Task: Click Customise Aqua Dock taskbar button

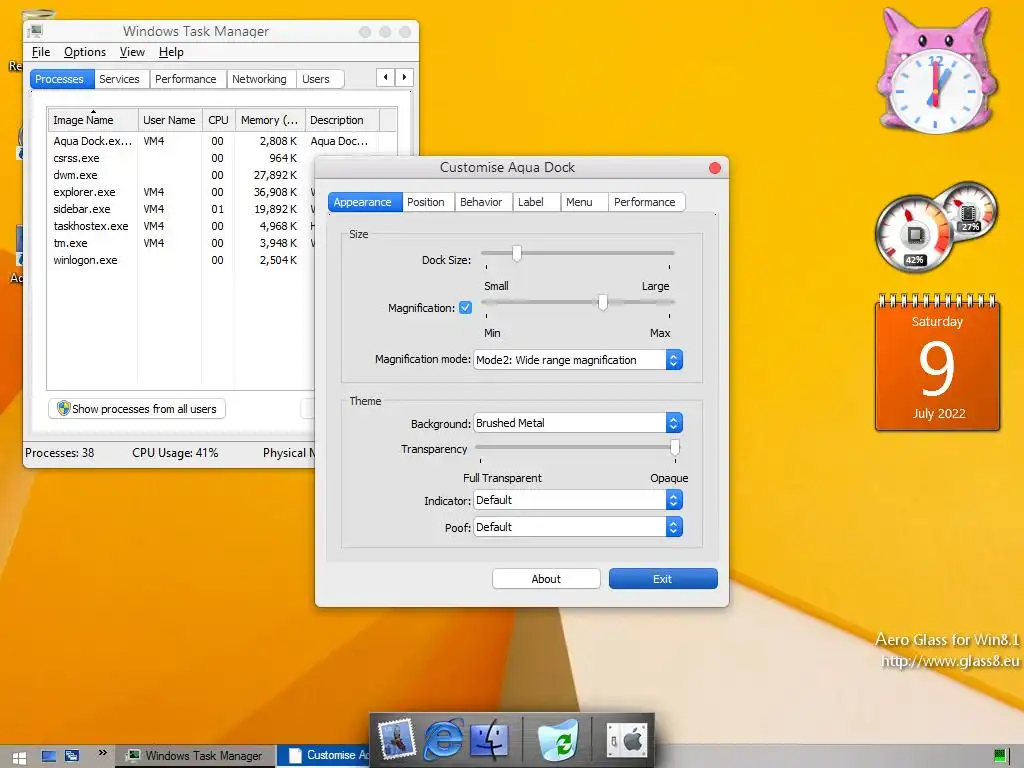Action: pyautogui.click(x=324, y=756)
